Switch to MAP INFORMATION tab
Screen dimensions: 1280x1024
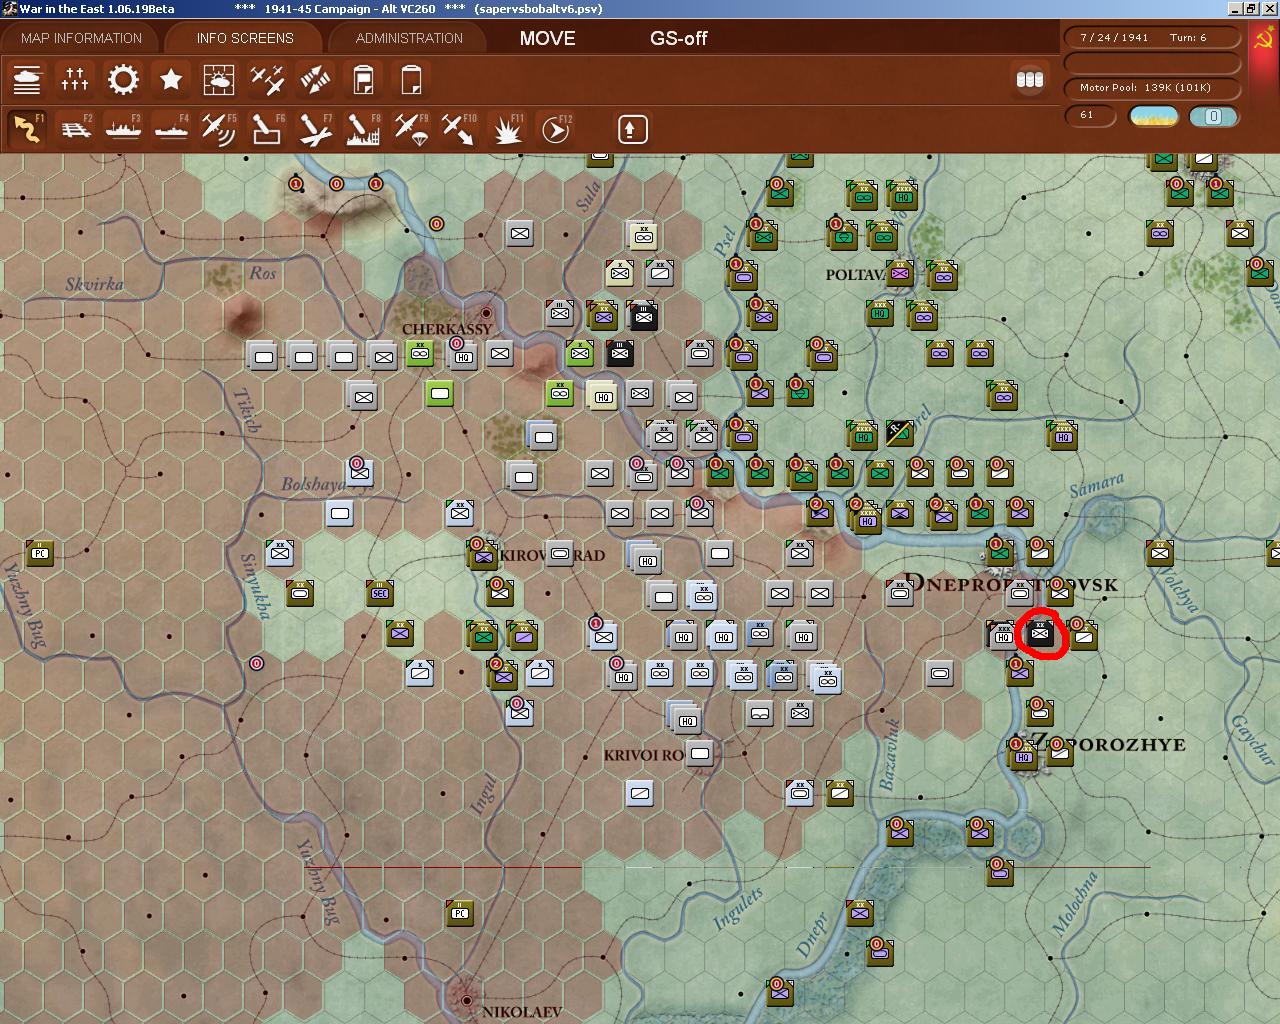click(x=81, y=38)
